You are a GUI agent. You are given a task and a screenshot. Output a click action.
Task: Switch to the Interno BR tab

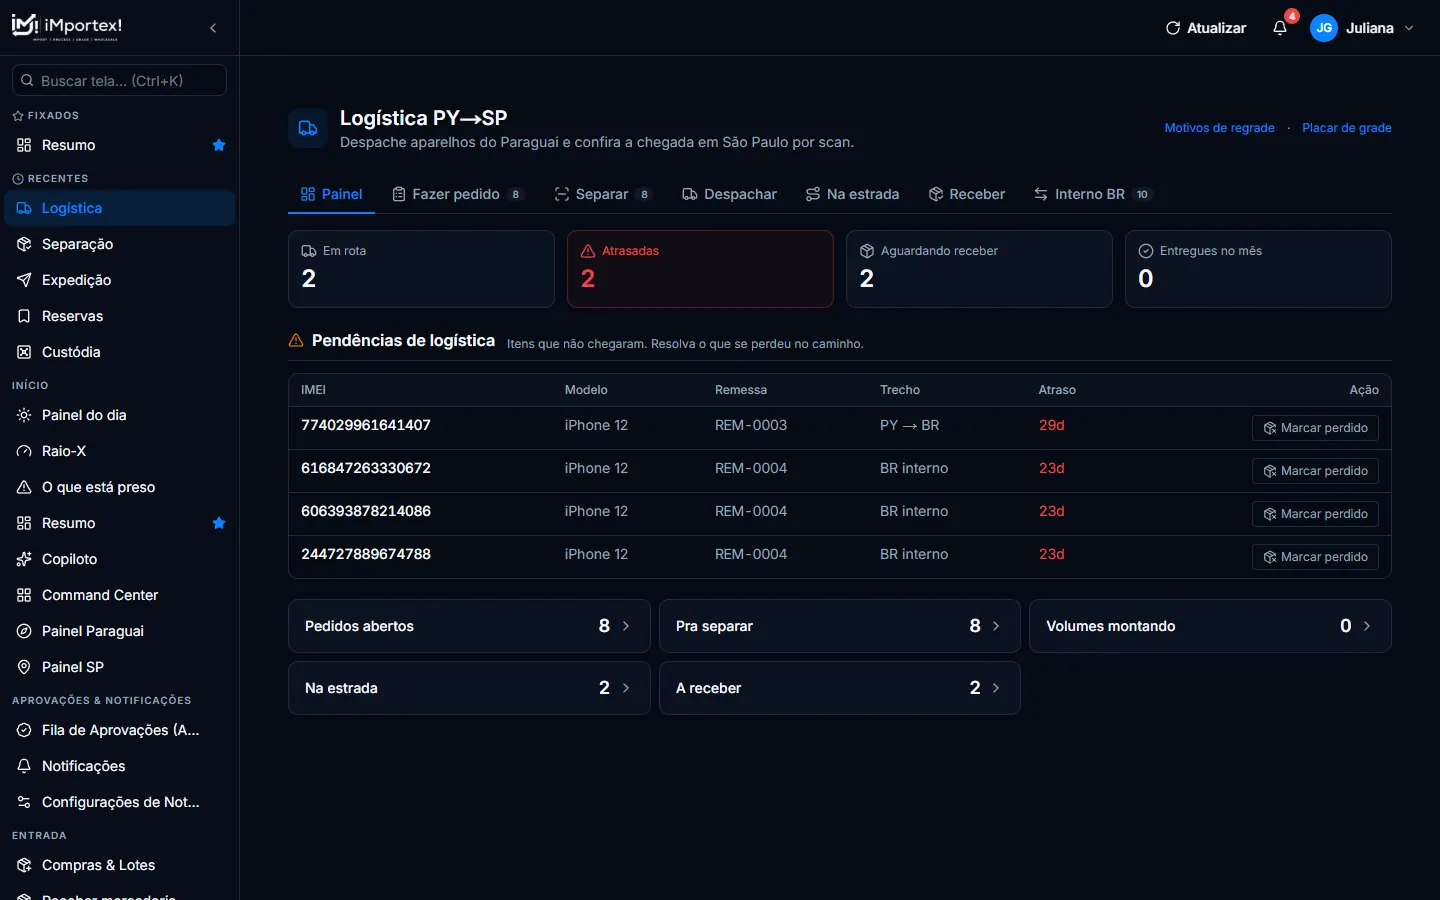[1092, 194]
